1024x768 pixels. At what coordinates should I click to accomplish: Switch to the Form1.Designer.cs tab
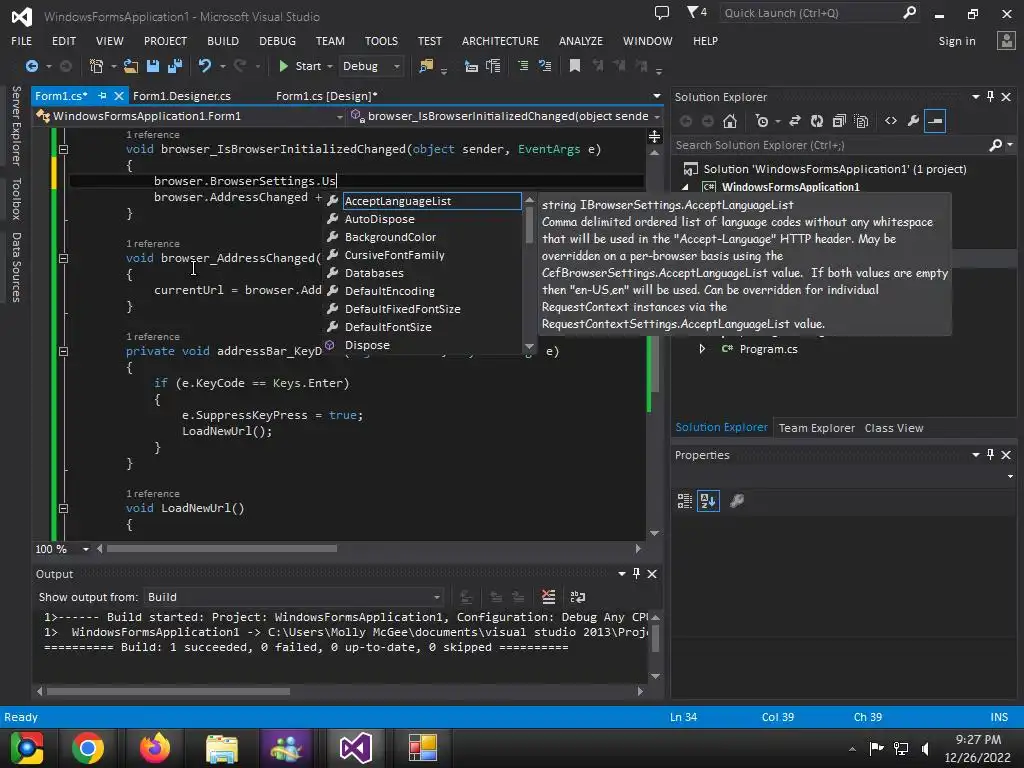182,96
